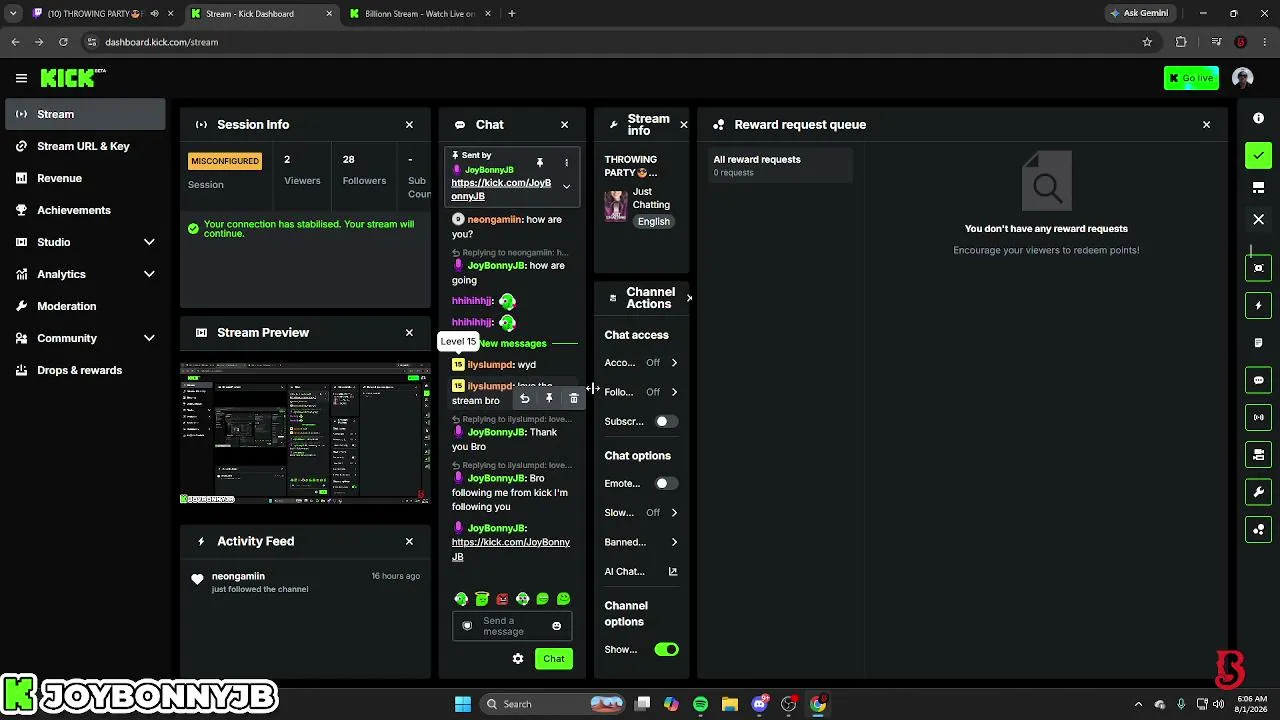Close the Session Info panel
Image resolution: width=1280 pixels, height=720 pixels.
[x=409, y=125]
